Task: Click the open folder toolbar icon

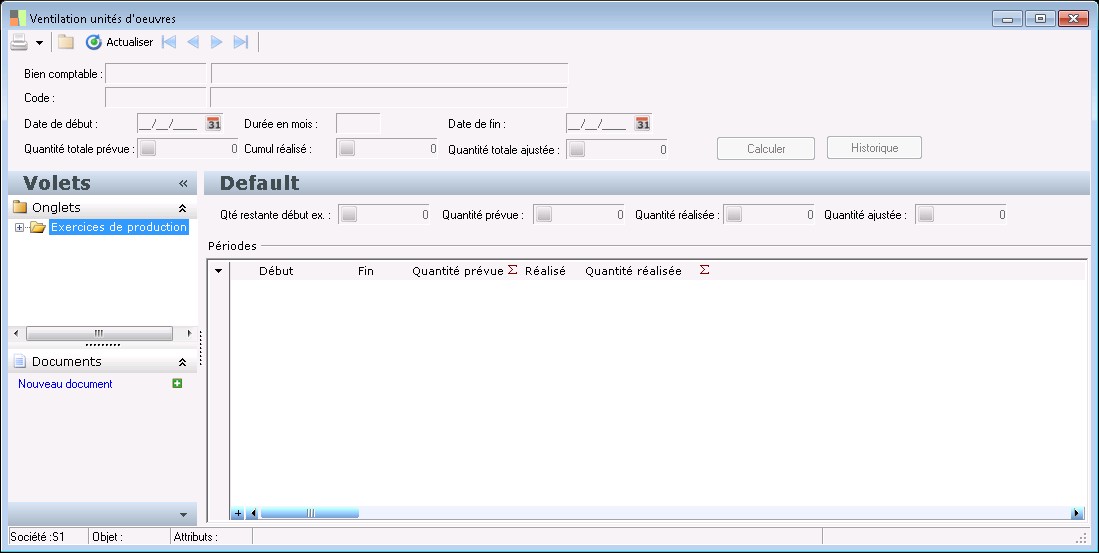Action: [x=66, y=42]
